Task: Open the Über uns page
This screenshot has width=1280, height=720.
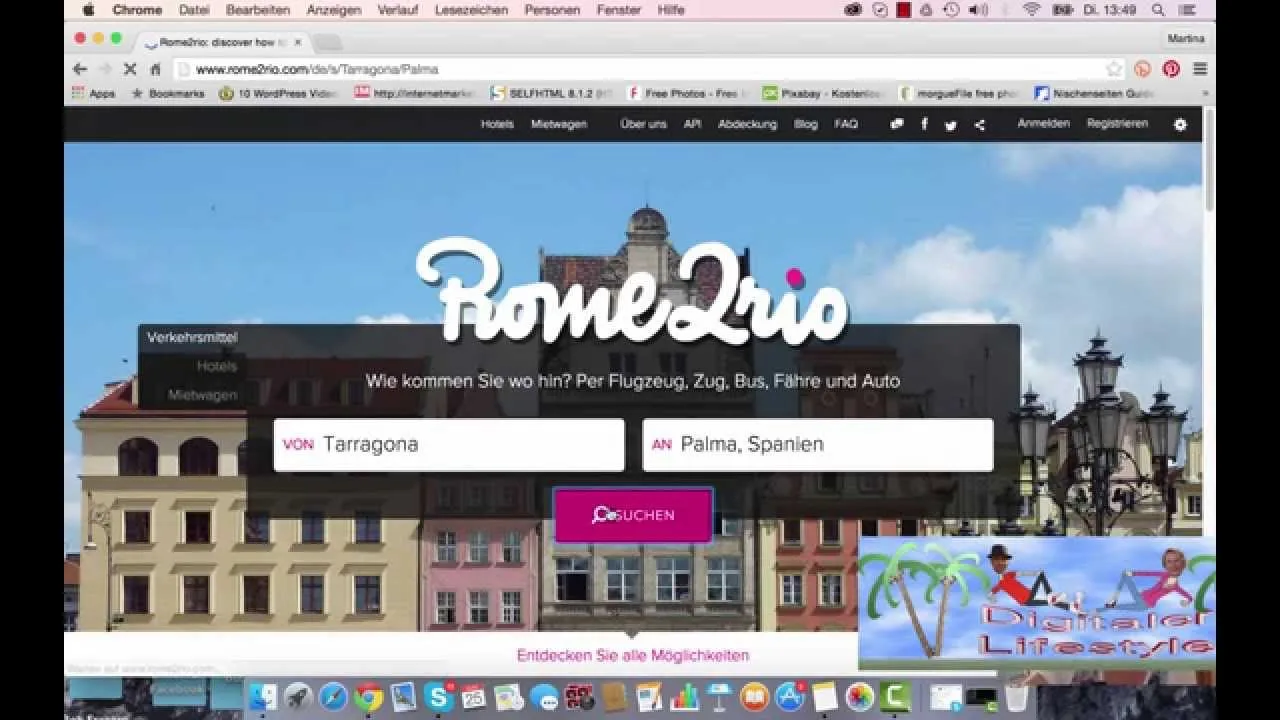Action: (x=643, y=124)
